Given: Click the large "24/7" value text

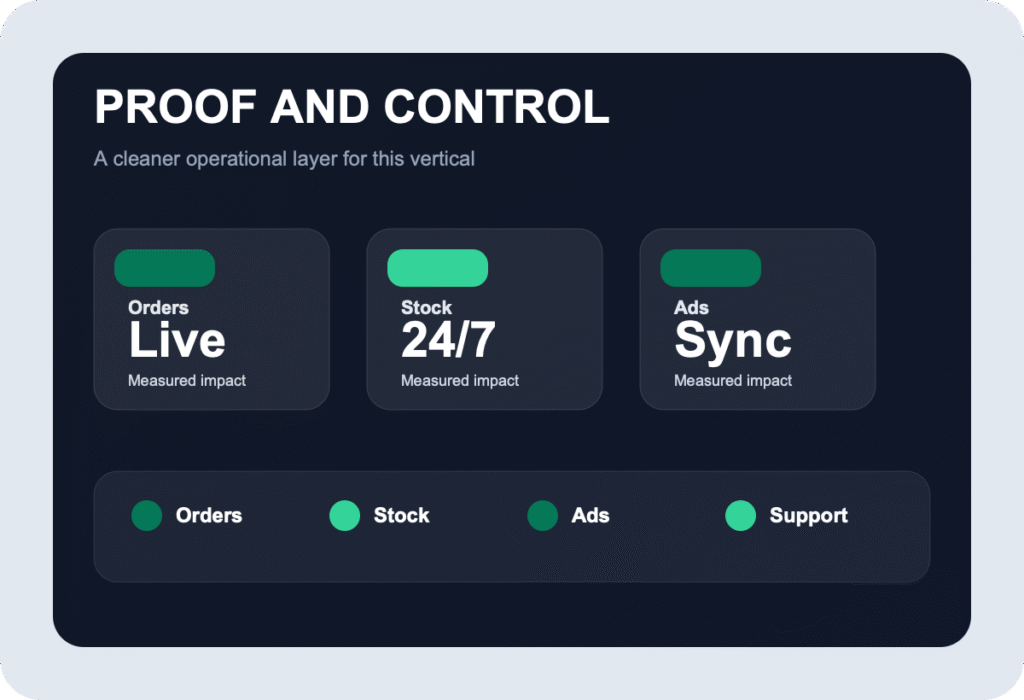Looking at the screenshot, I should point(448,341).
